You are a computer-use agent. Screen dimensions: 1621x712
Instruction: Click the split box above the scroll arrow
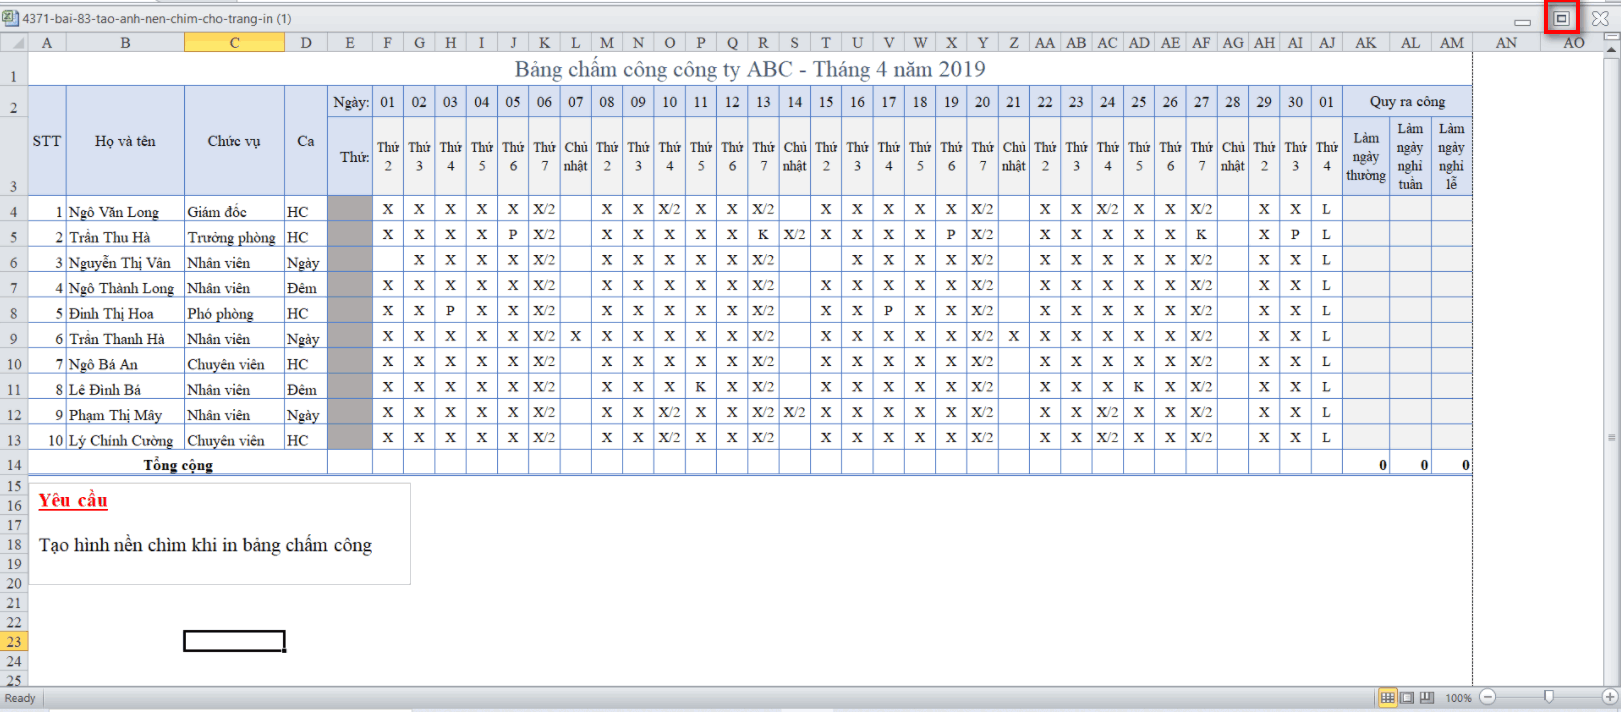1611,38
